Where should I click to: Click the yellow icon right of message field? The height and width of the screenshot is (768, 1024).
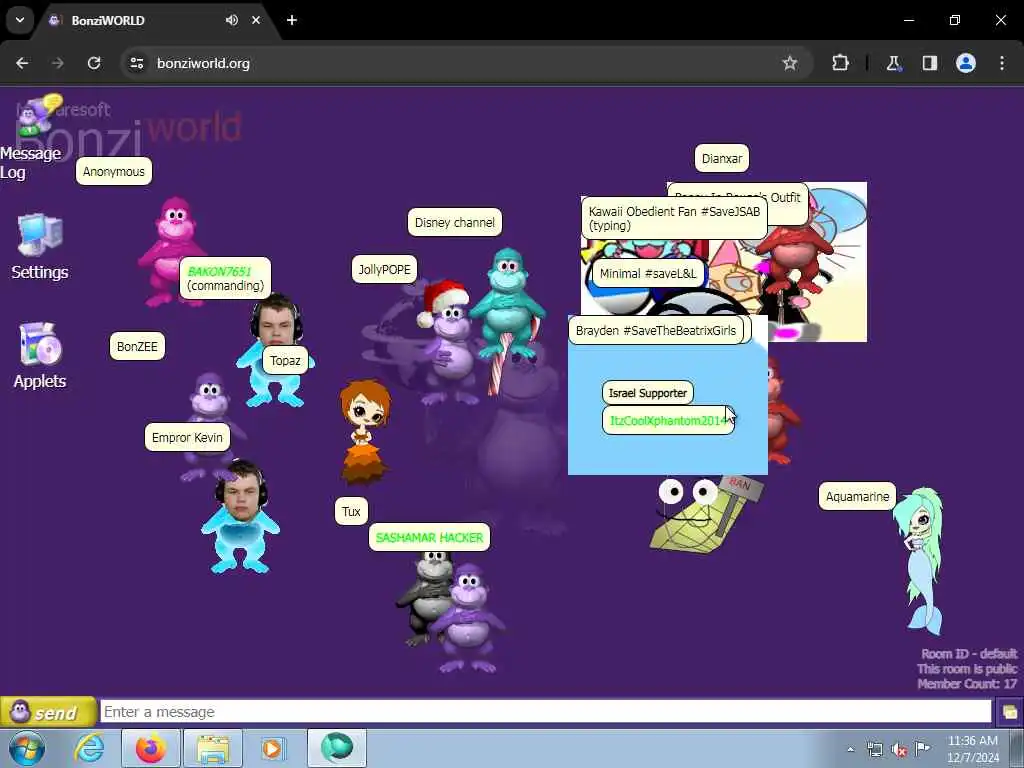tap(1009, 712)
